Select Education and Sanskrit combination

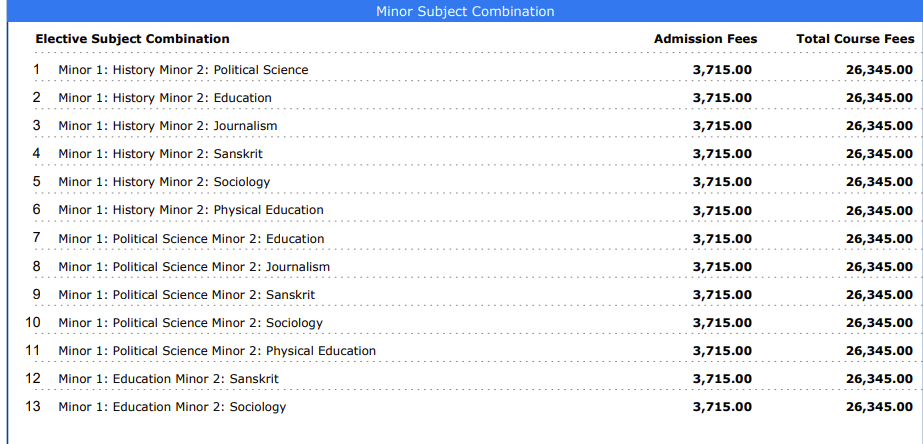click(x=168, y=379)
